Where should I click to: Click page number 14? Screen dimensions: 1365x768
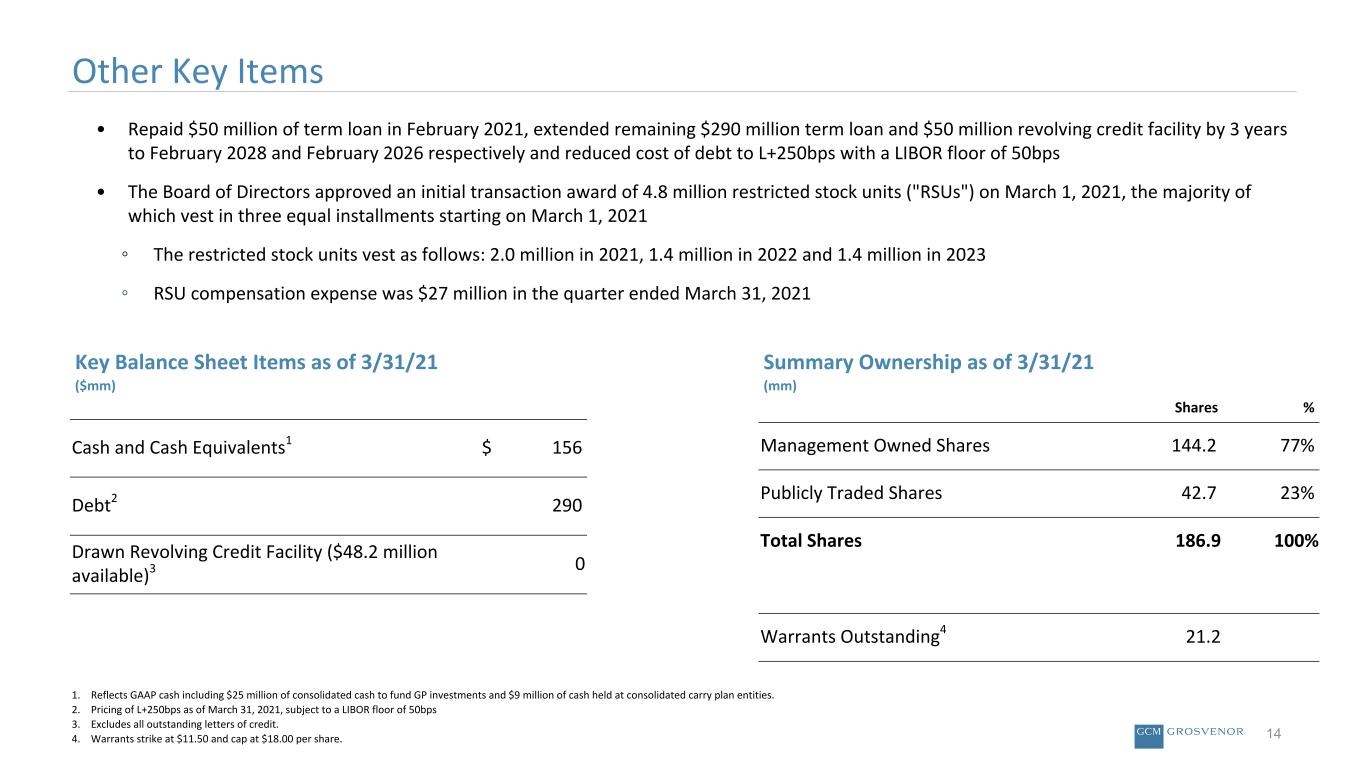point(1274,735)
